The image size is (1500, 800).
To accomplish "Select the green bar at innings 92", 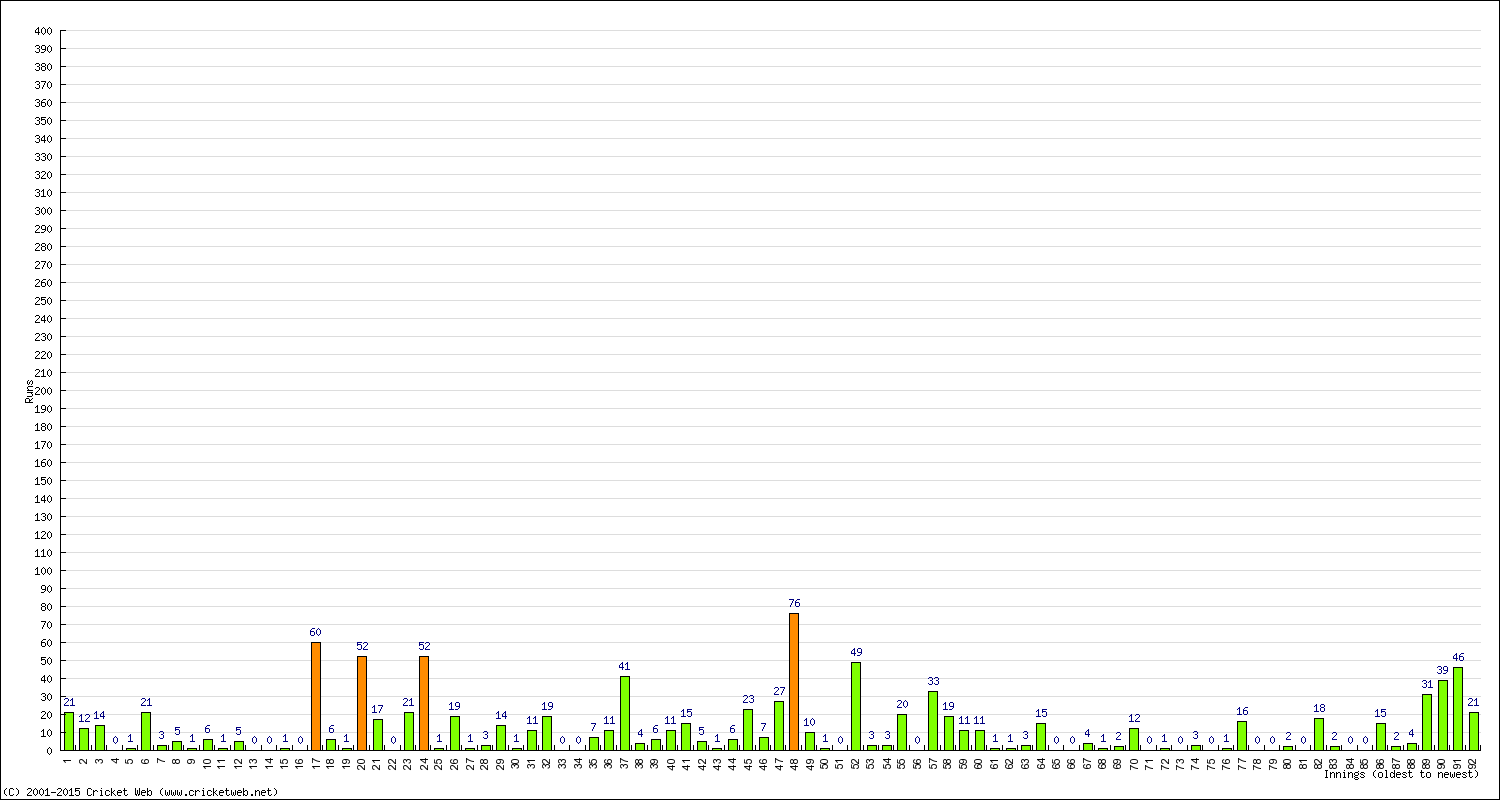I will click(1474, 731).
